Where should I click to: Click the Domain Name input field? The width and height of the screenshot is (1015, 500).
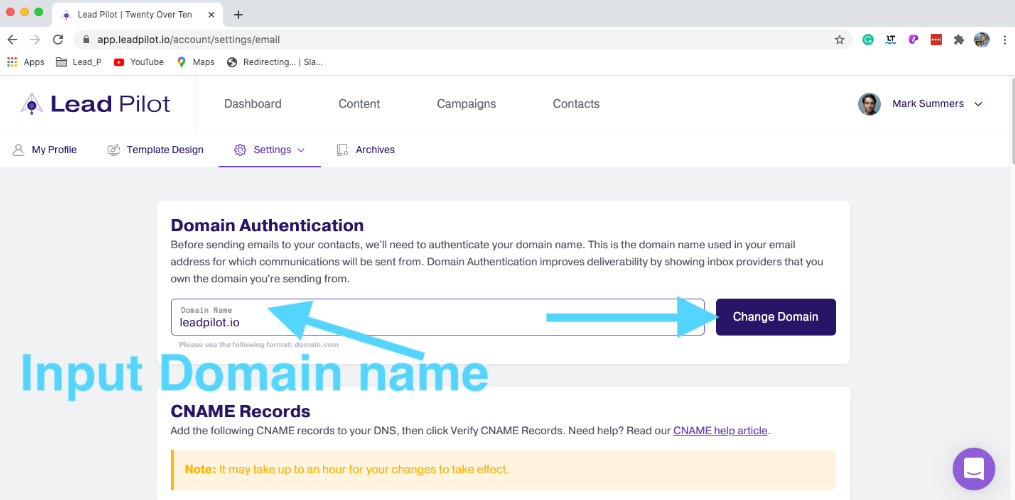[438, 317]
